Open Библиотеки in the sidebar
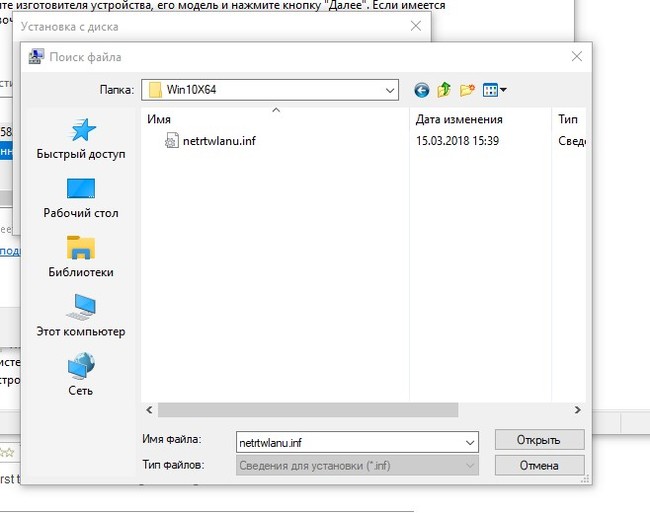 point(81,256)
